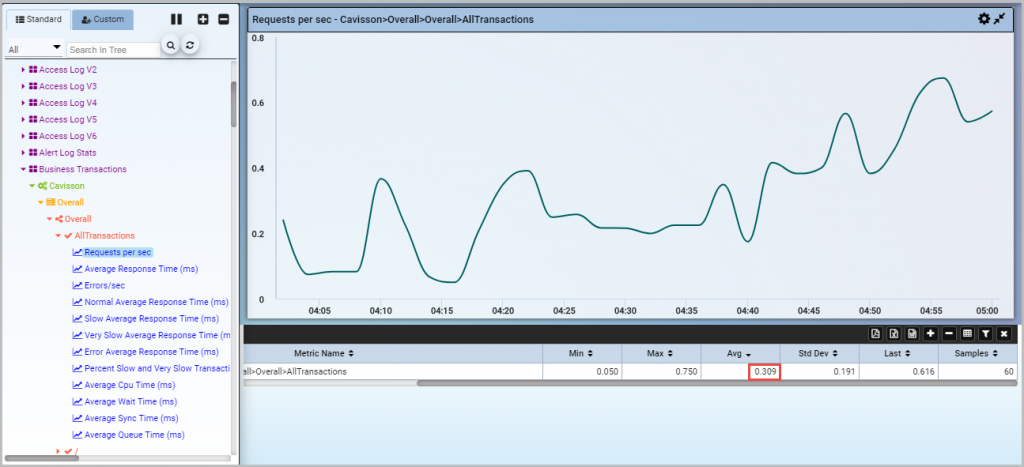Click the metric table horizontal scrollbar

(715, 383)
